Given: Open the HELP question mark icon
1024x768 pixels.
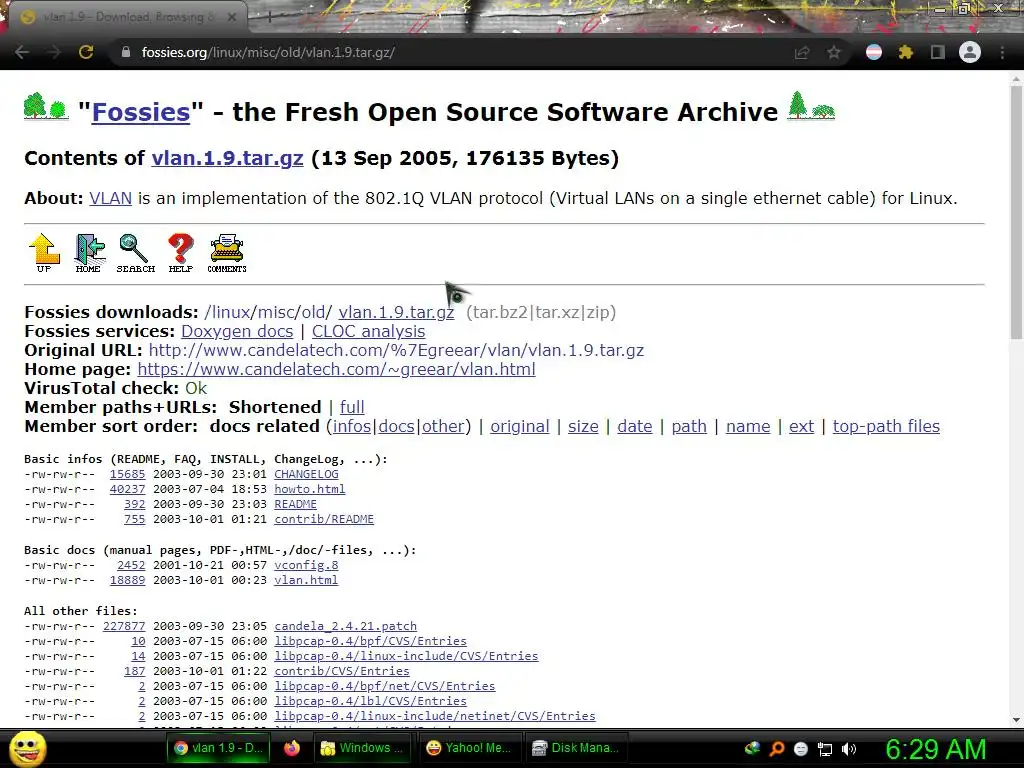Looking at the screenshot, I should click(181, 253).
